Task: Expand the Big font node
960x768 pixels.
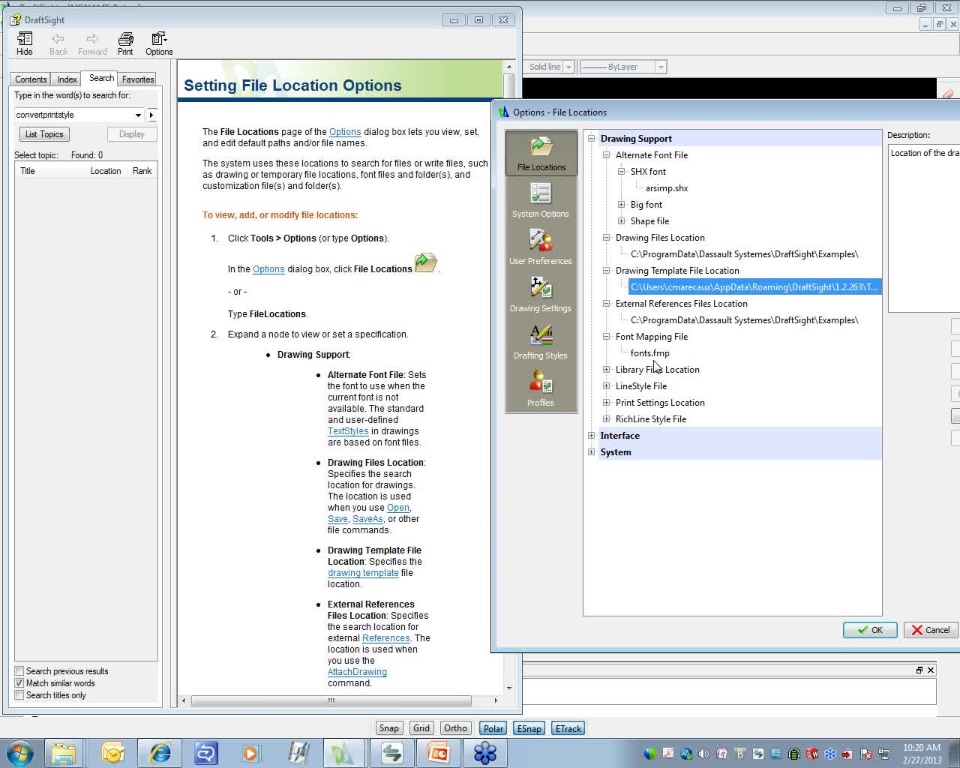Action: coord(621,205)
